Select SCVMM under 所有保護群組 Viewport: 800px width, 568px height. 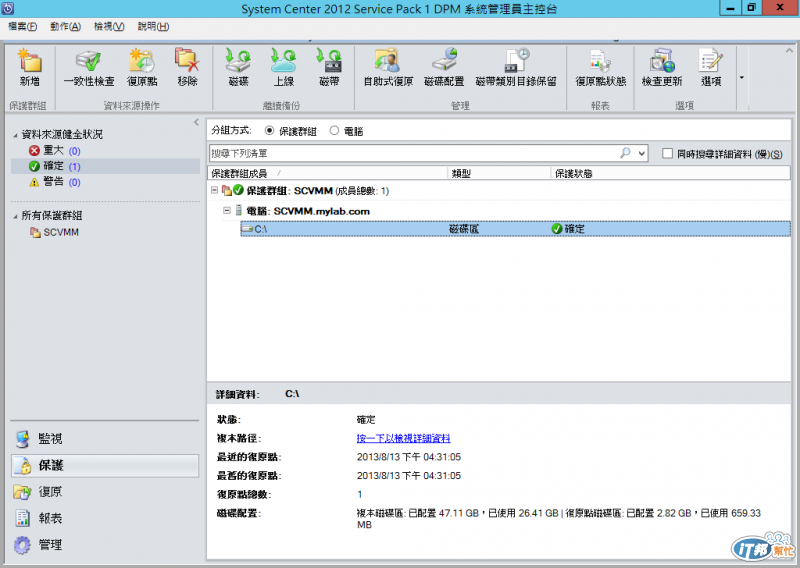point(55,233)
